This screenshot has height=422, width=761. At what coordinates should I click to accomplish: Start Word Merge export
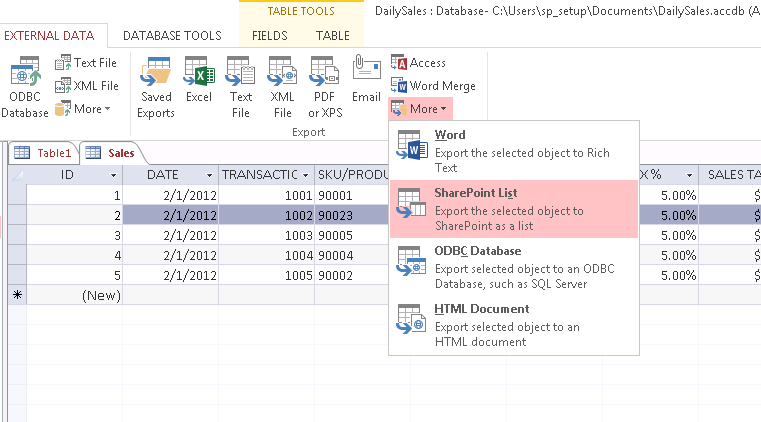pyautogui.click(x=433, y=86)
